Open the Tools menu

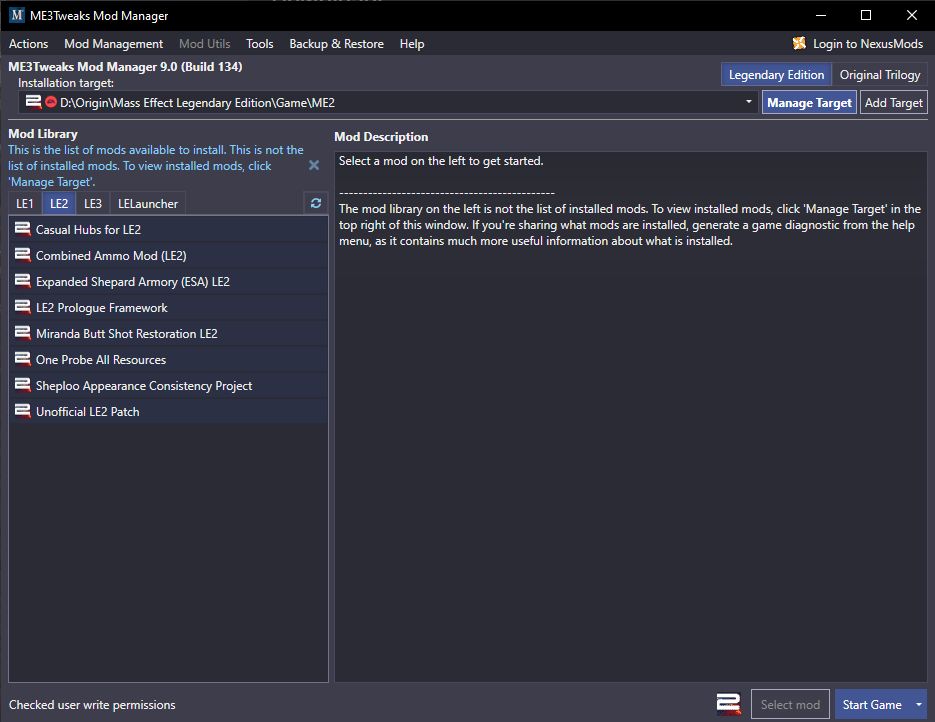pyautogui.click(x=259, y=44)
